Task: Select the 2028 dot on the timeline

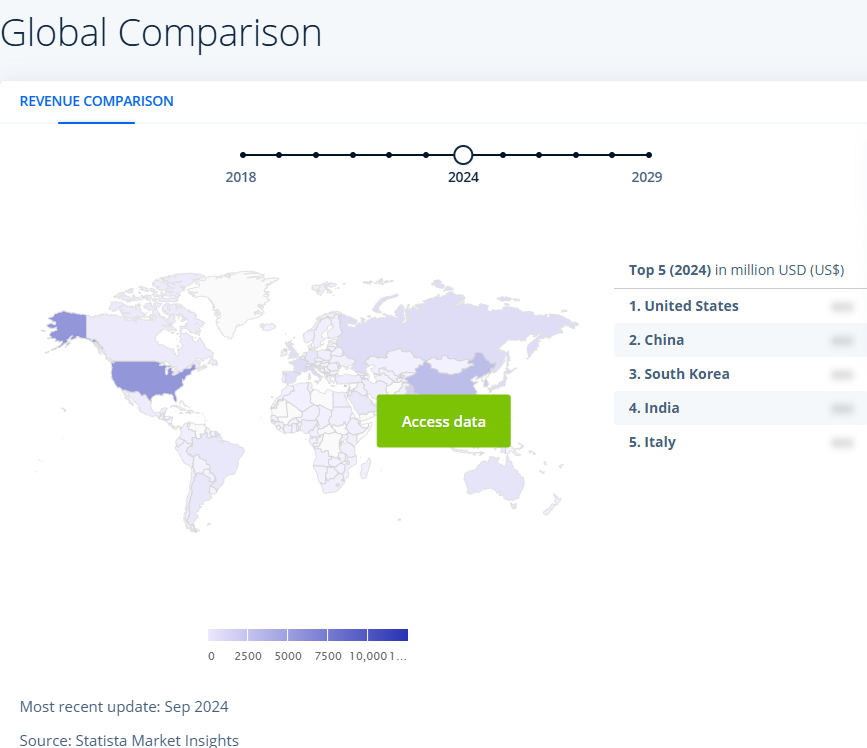Action: (x=612, y=155)
